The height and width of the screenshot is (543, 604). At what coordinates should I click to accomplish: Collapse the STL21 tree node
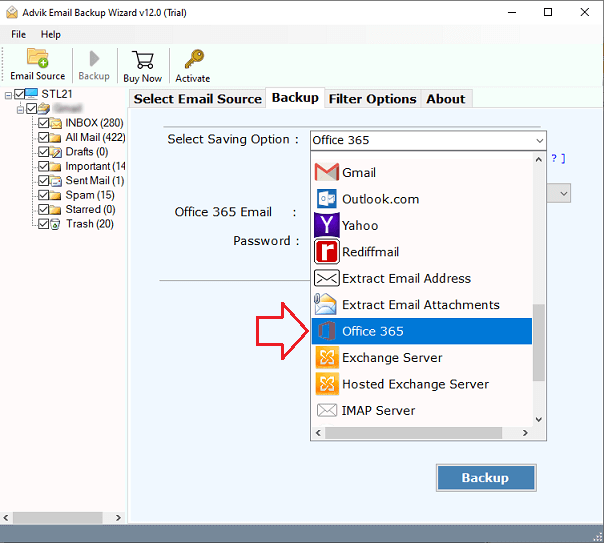click(8, 95)
